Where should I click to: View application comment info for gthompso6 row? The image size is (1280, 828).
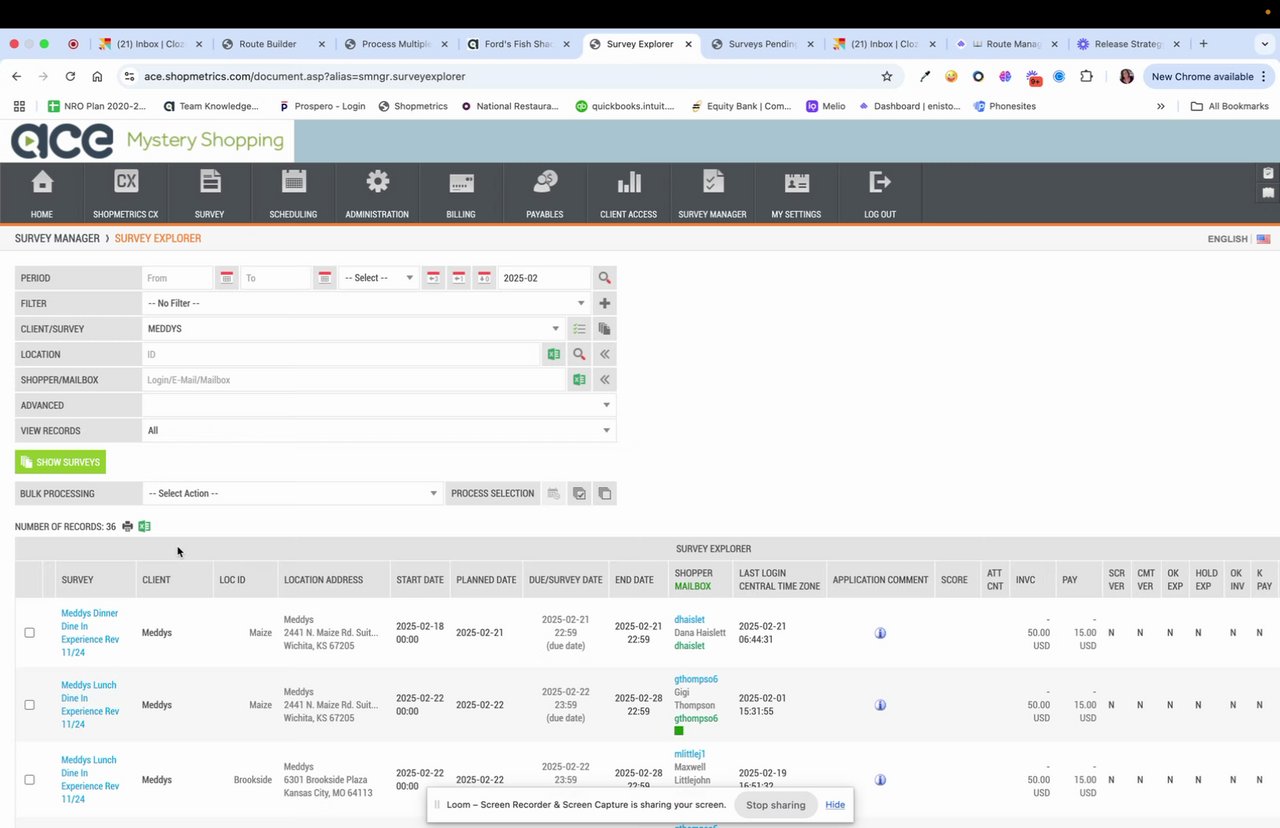coord(880,705)
